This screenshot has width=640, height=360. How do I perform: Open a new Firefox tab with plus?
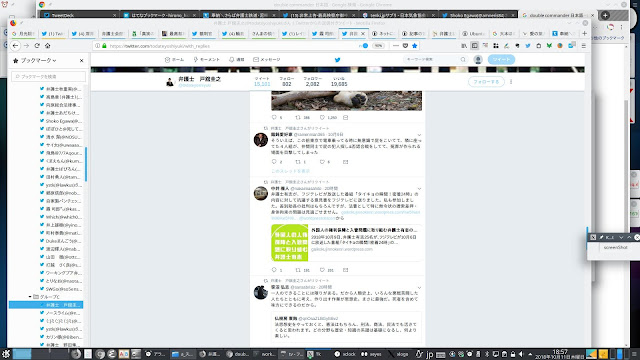pos(584,33)
